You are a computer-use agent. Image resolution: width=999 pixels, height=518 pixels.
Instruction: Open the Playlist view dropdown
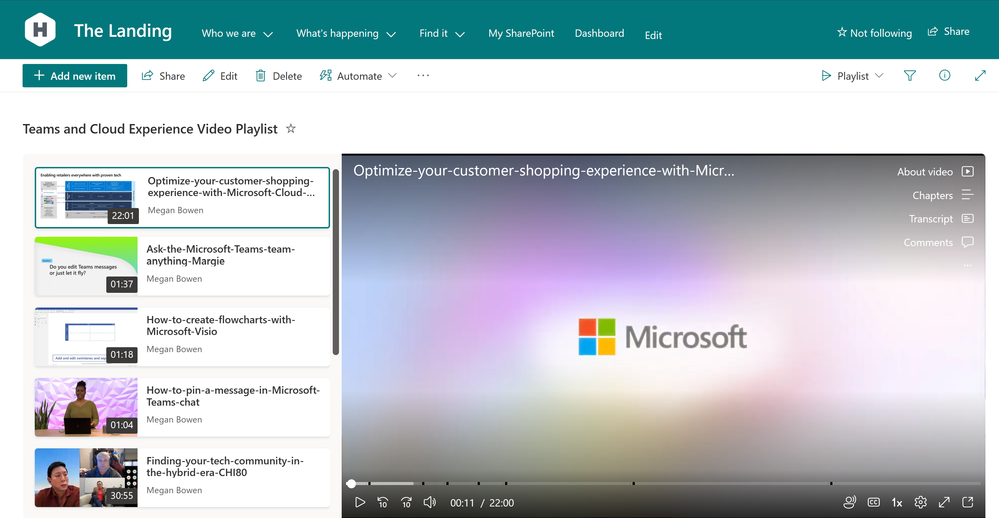click(852, 76)
